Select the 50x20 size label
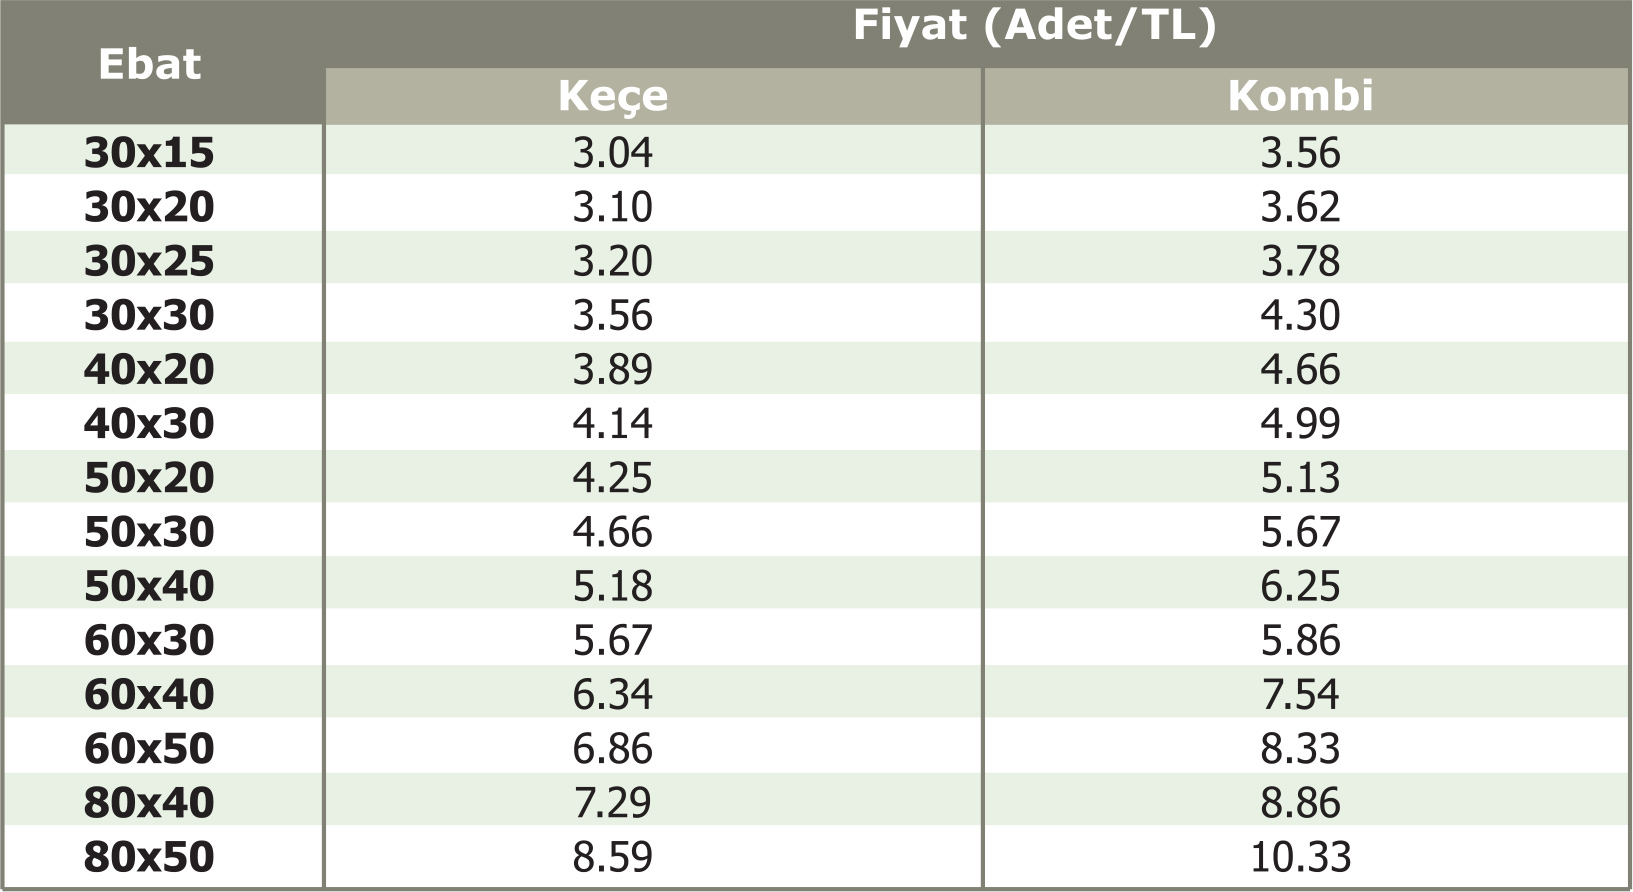This screenshot has width=1633, height=892. click(149, 478)
